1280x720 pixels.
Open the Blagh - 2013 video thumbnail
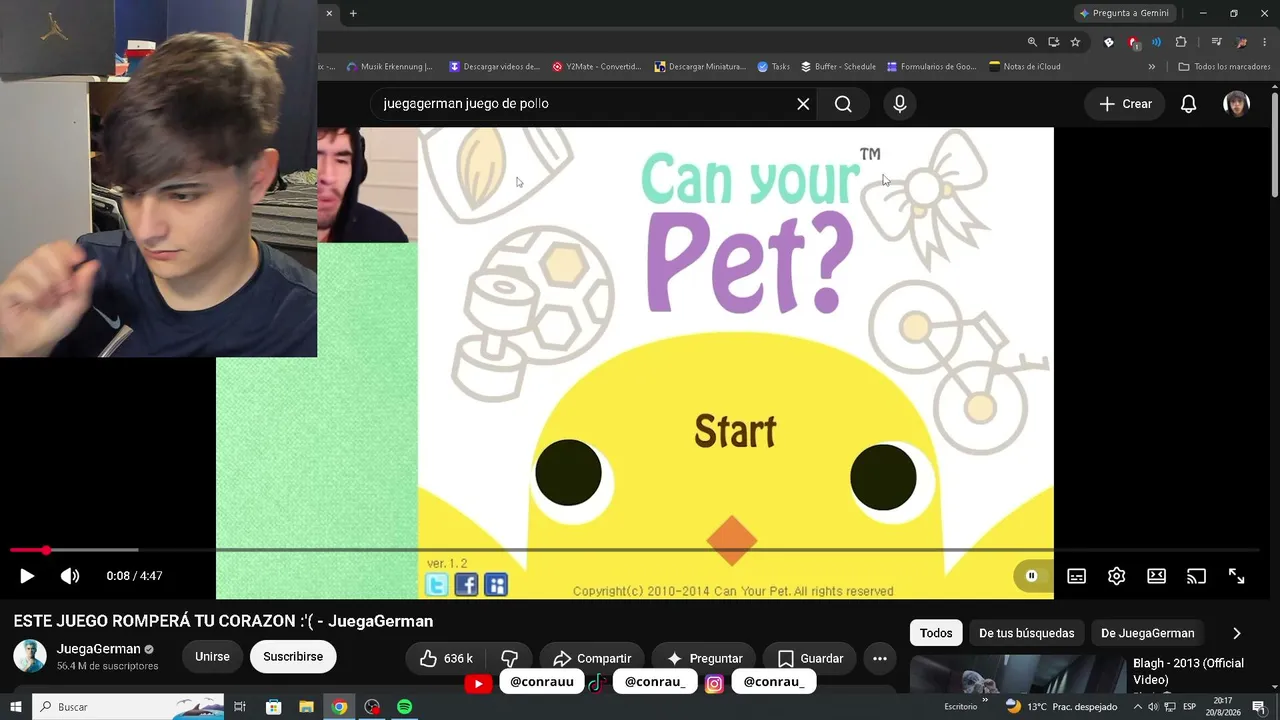click(1018, 674)
